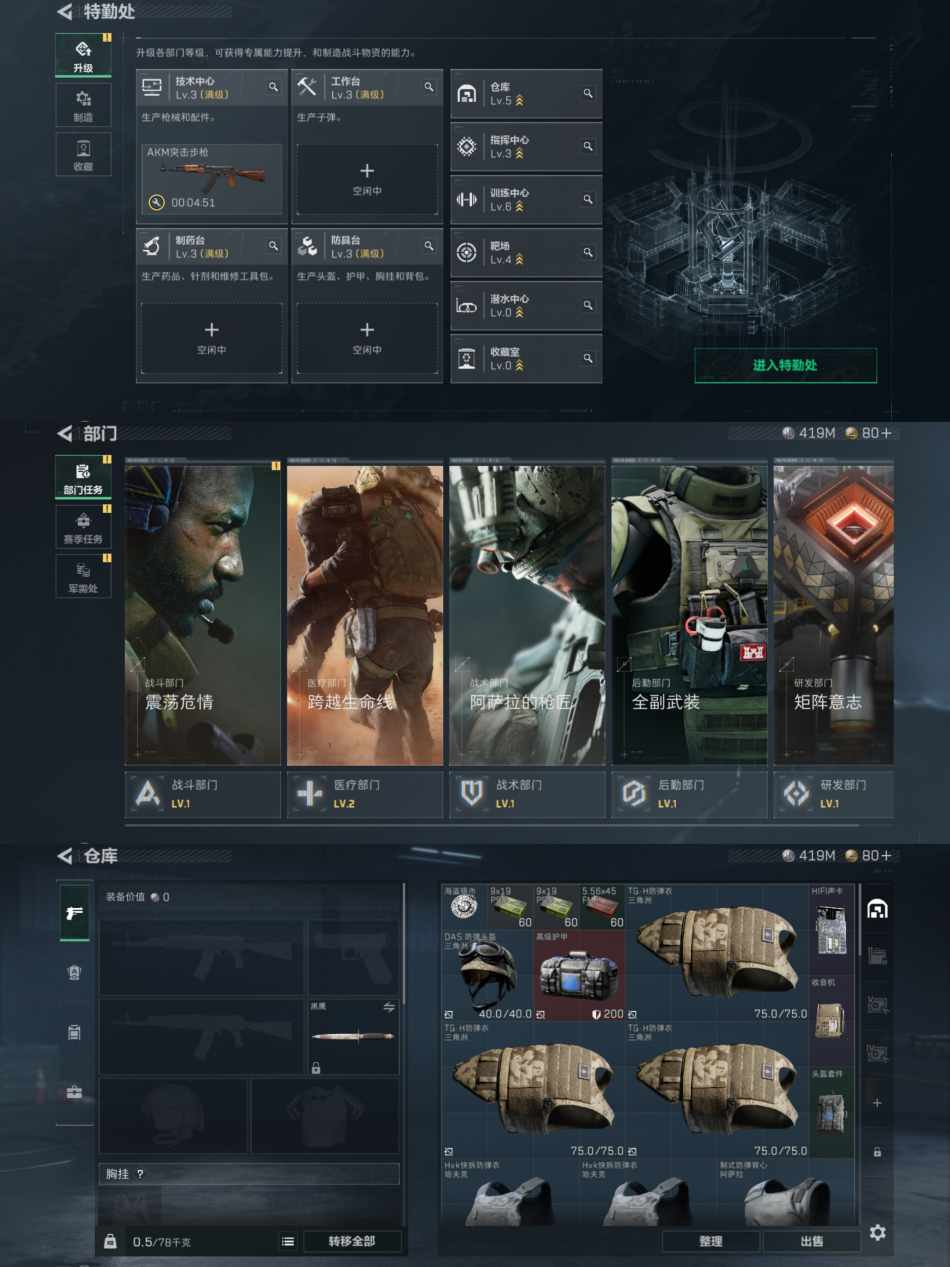This screenshot has height=1267, width=950.
Task: Click the horizontal scrollbar under department cards
Action: tap(490, 825)
